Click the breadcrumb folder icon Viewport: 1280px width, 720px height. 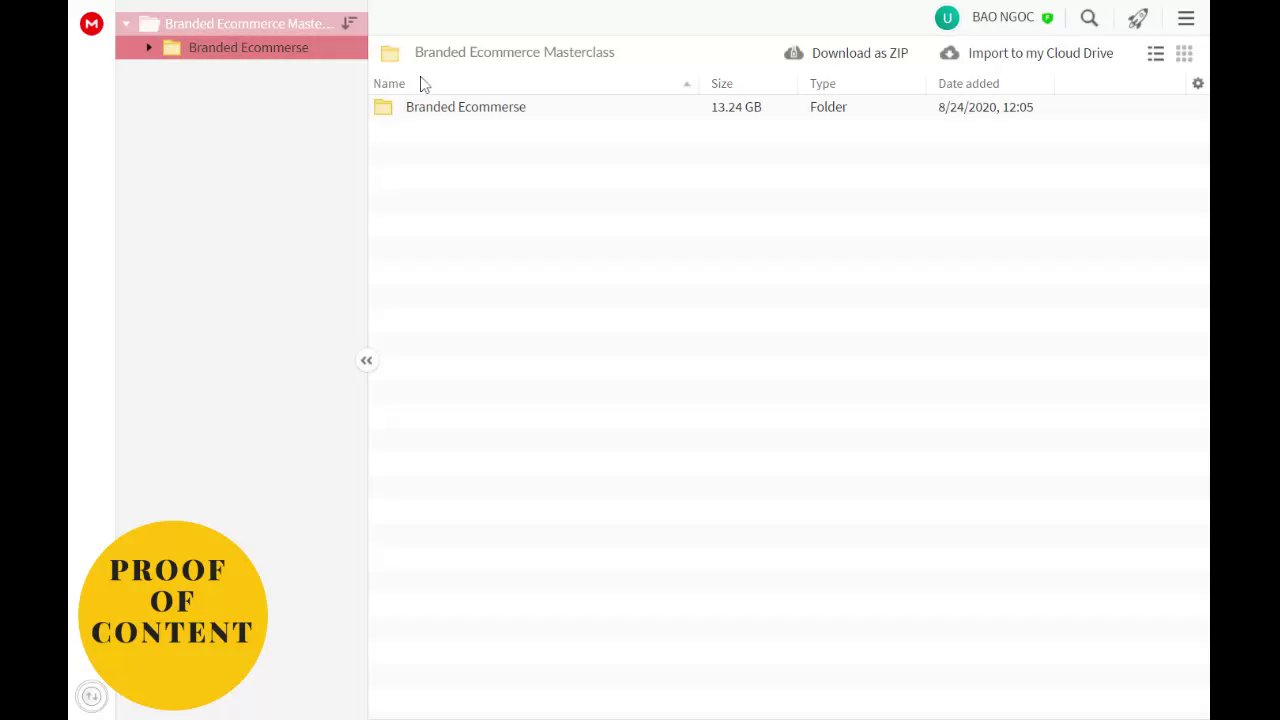coord(390,53)
